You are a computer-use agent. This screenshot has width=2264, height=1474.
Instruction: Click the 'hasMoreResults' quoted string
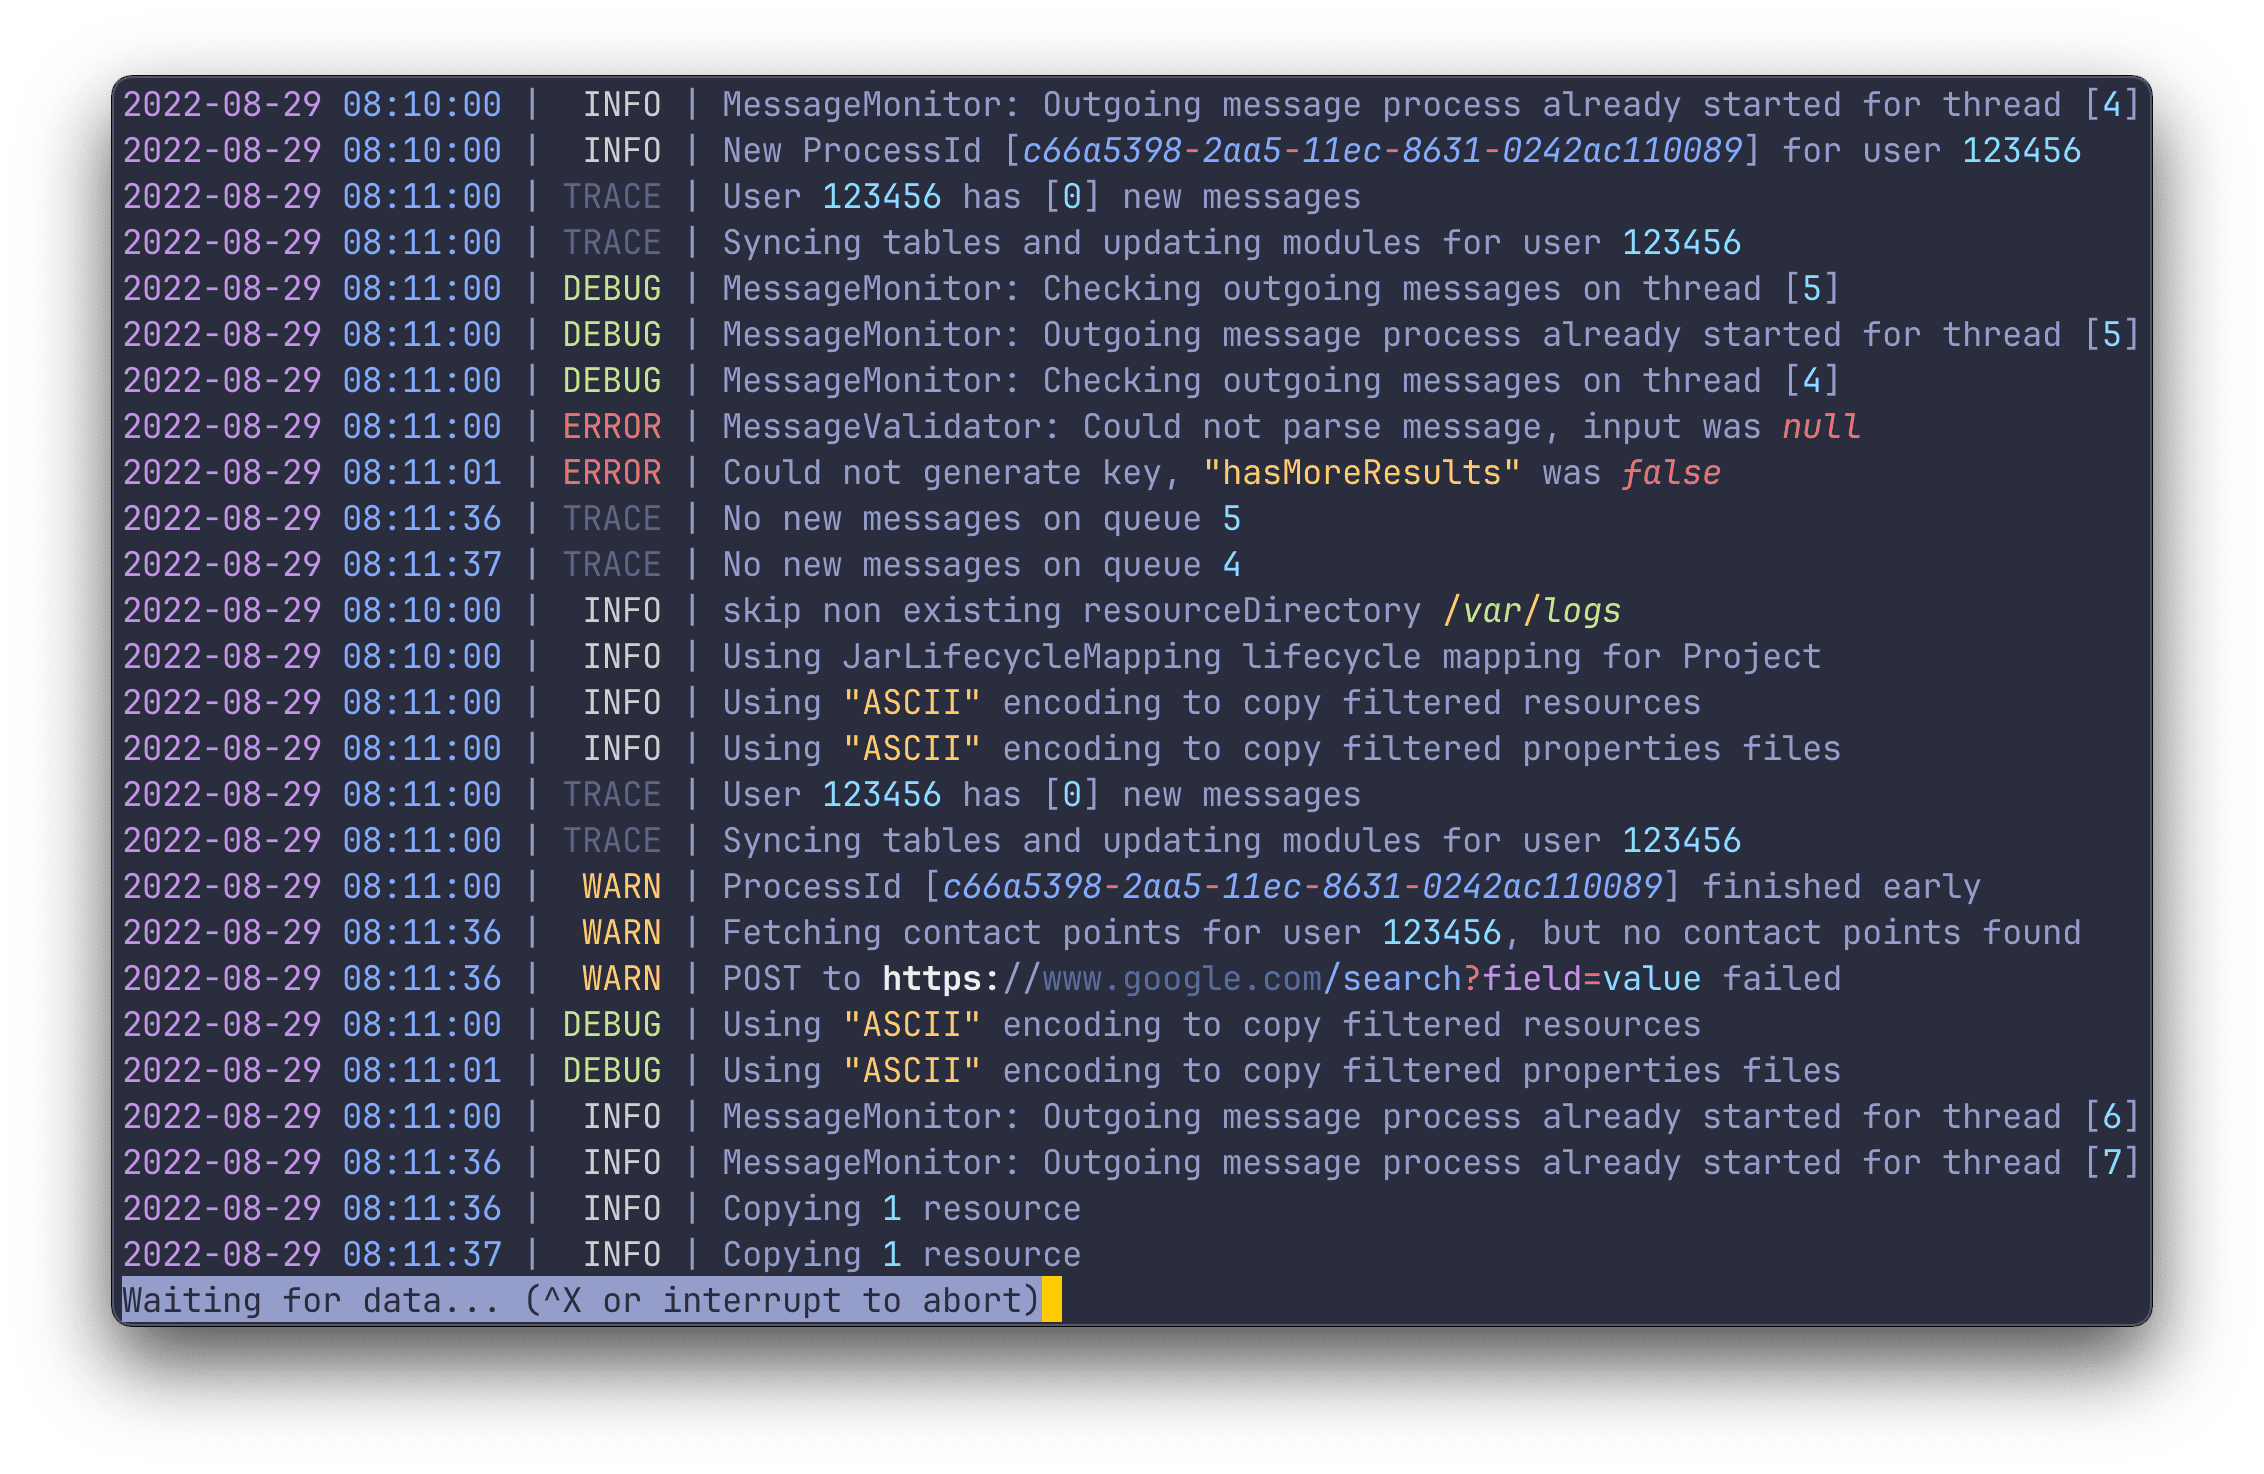coord(1360,472)
